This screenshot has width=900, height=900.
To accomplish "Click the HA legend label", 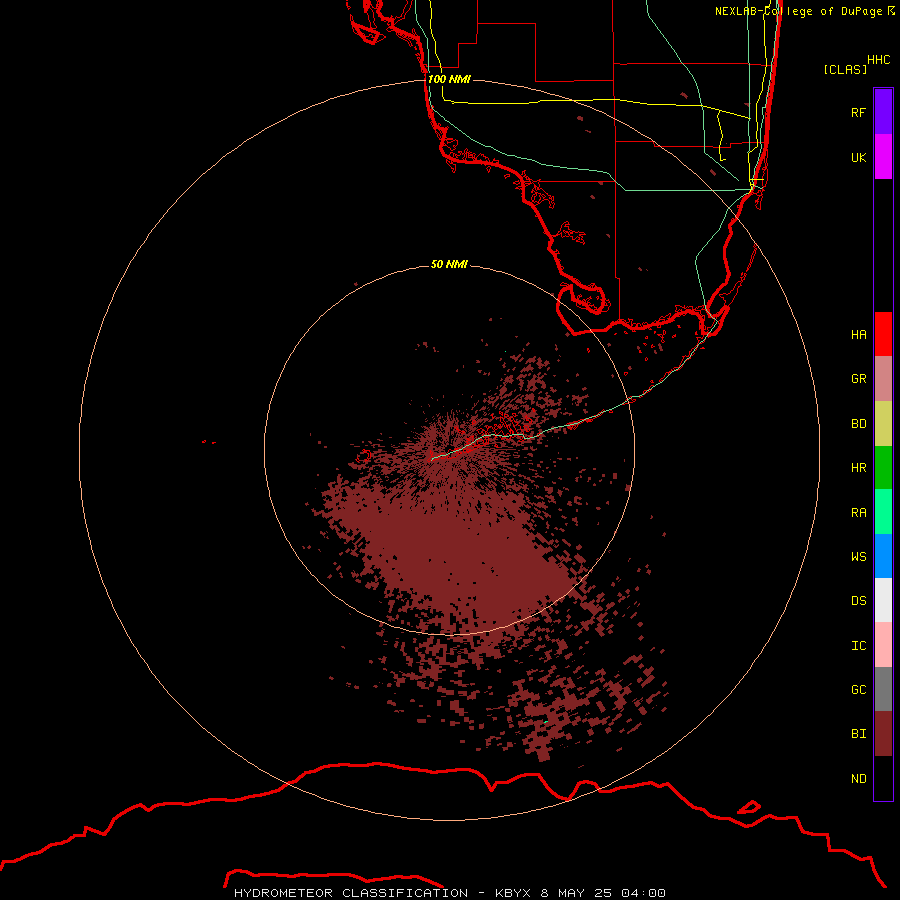I will click(x=858, y=335).
